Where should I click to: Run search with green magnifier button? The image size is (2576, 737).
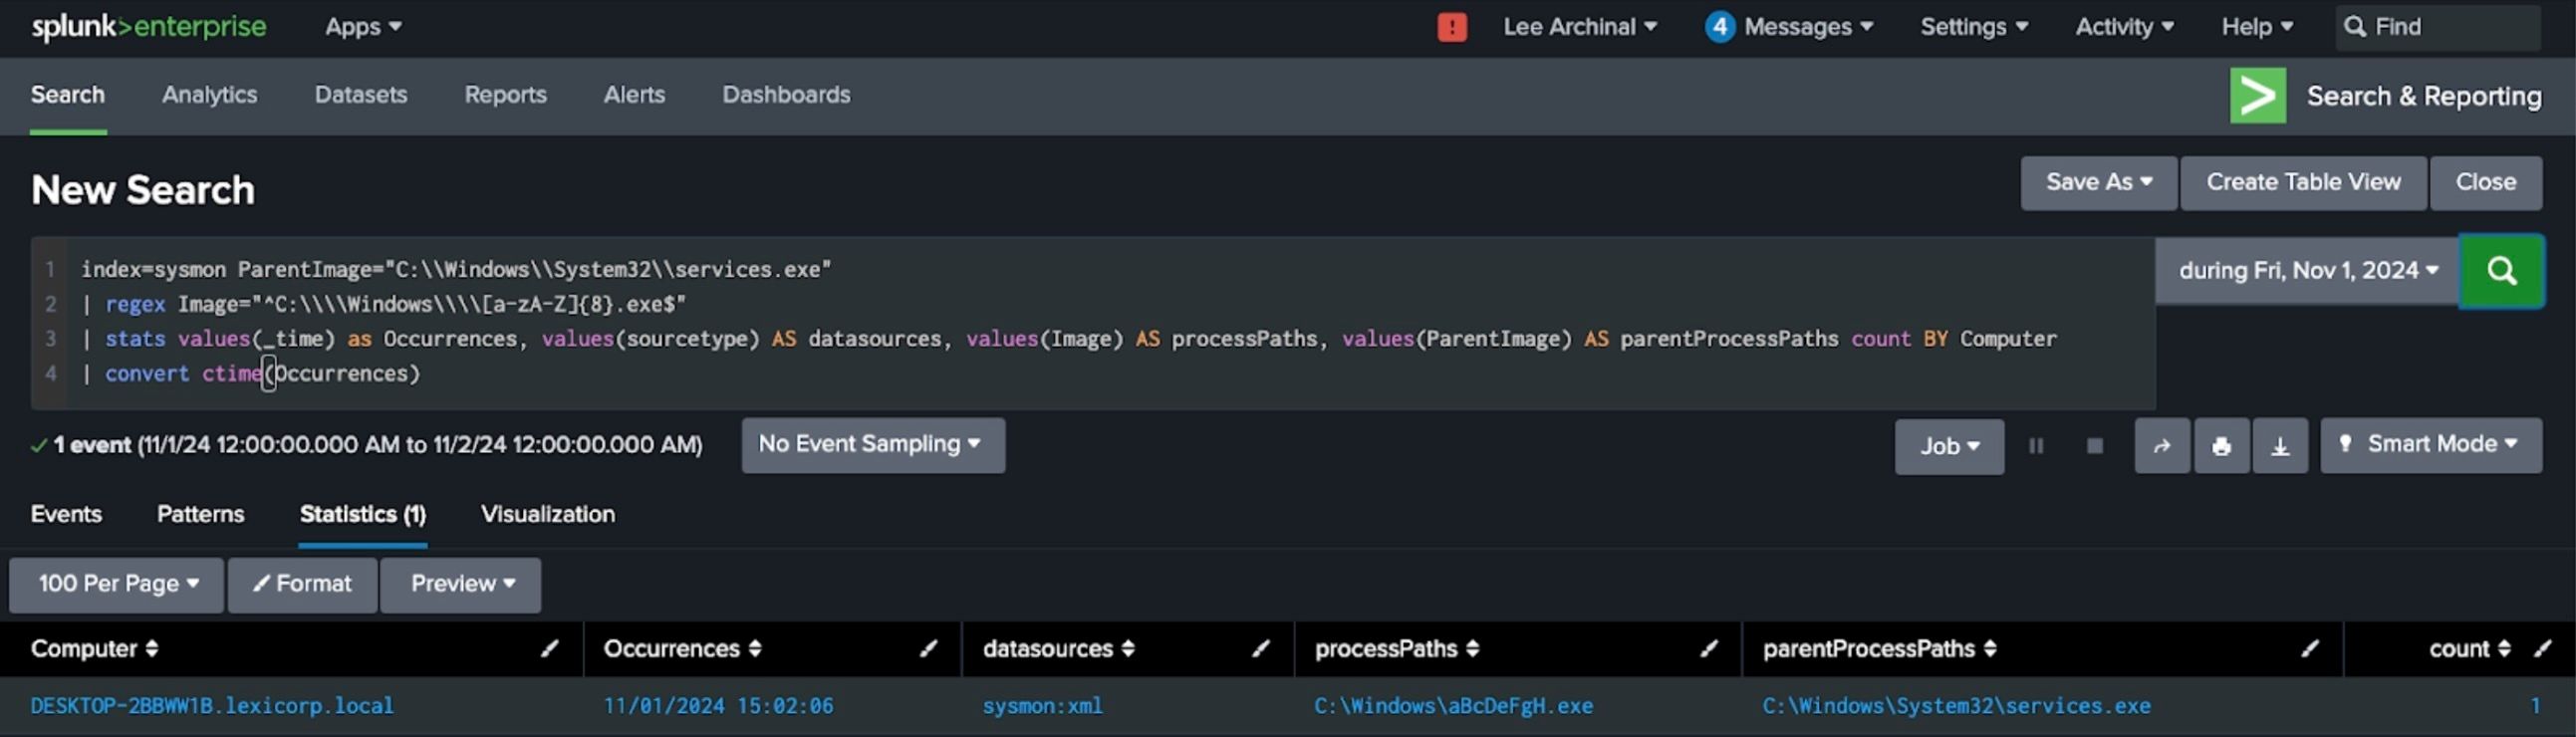[x=2501, y=271]
